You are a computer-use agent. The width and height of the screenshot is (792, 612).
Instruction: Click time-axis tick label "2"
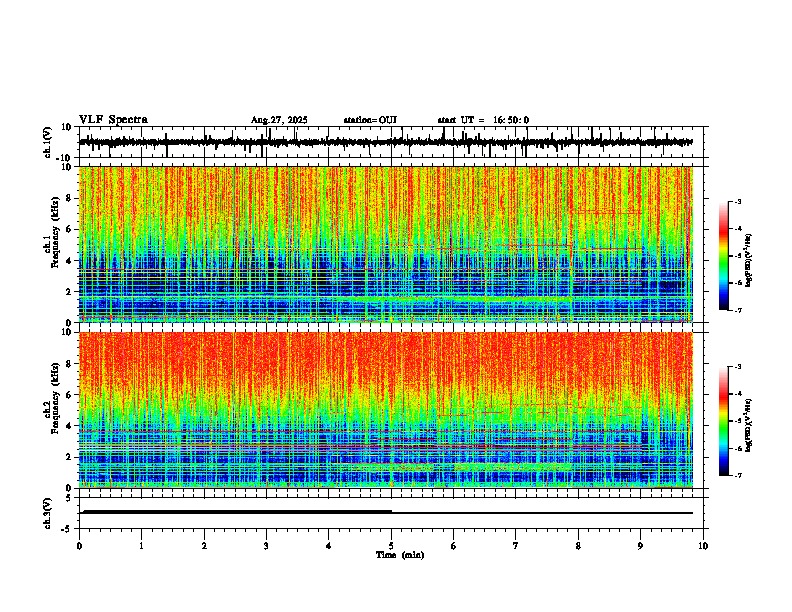pos(204,546)
